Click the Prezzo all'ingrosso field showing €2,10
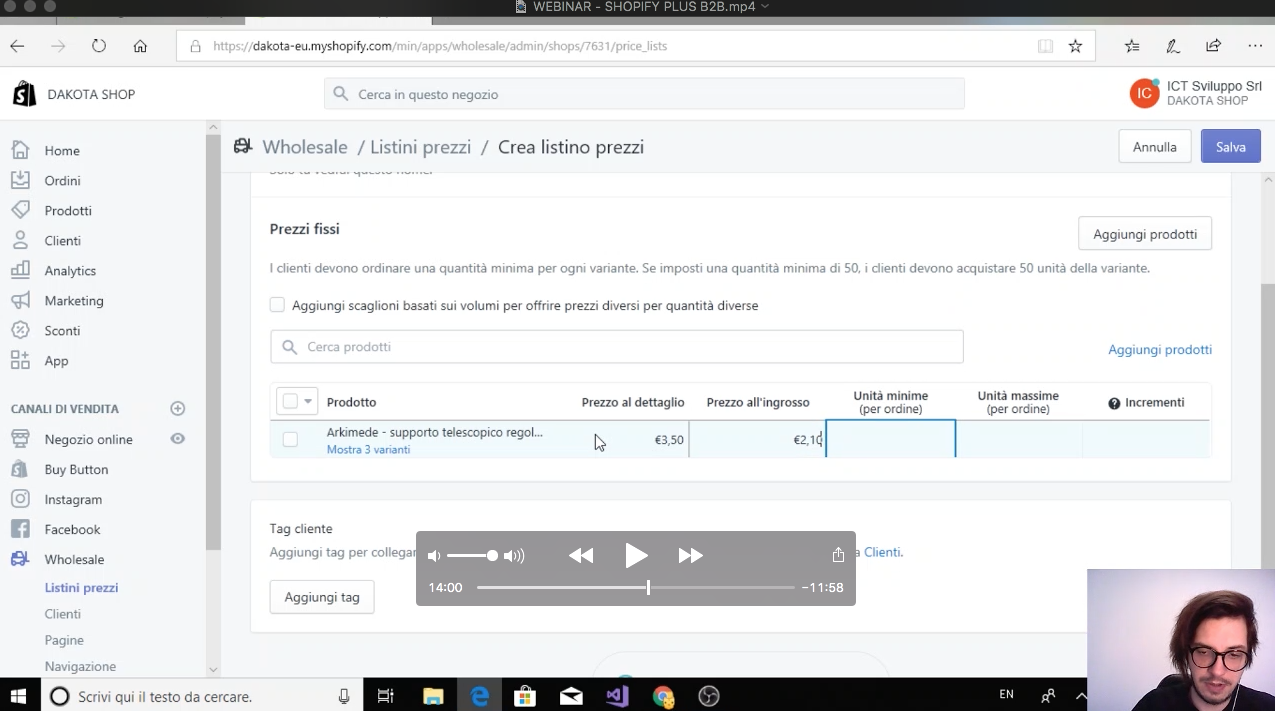 [x=757, y=439]
